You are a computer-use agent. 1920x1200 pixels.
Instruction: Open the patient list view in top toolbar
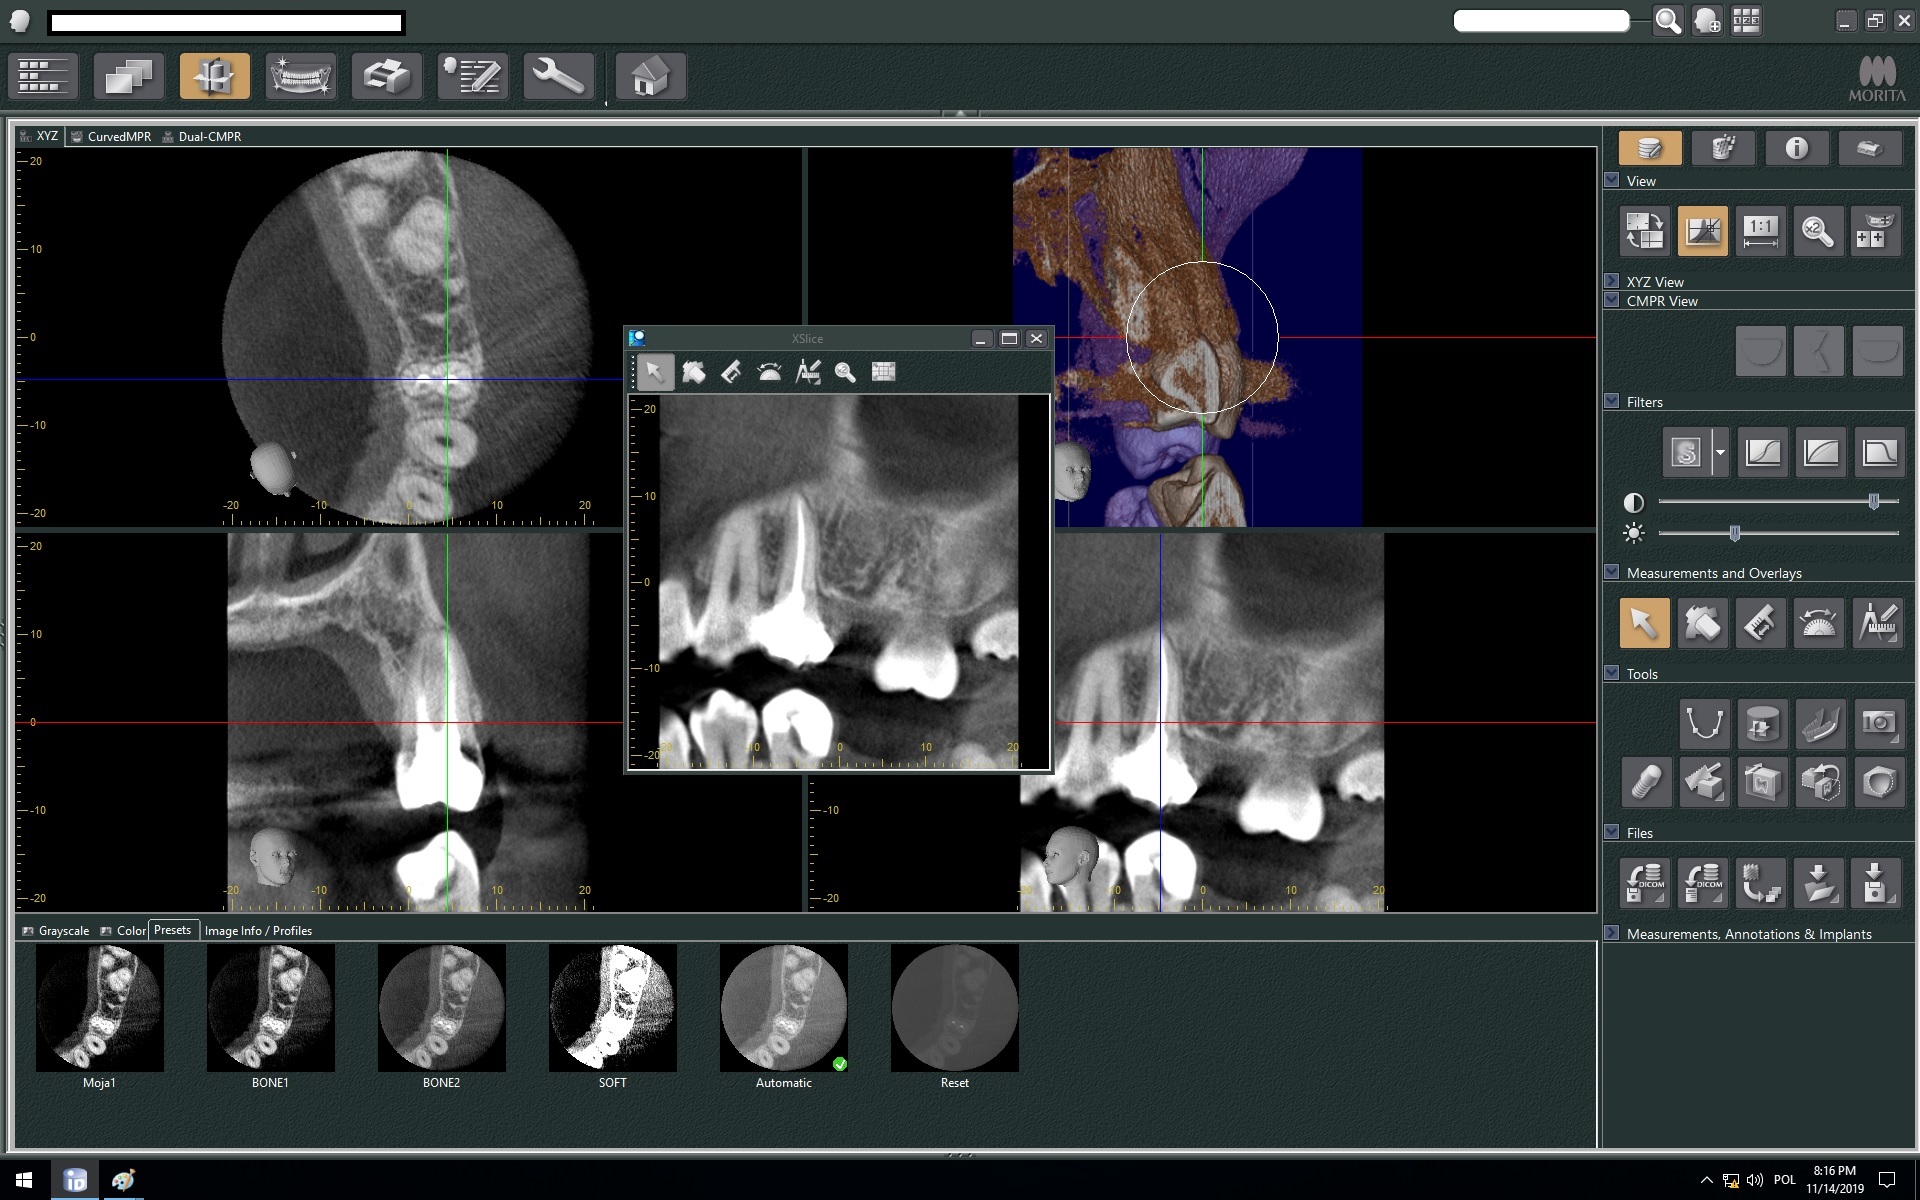click(43, 76)
